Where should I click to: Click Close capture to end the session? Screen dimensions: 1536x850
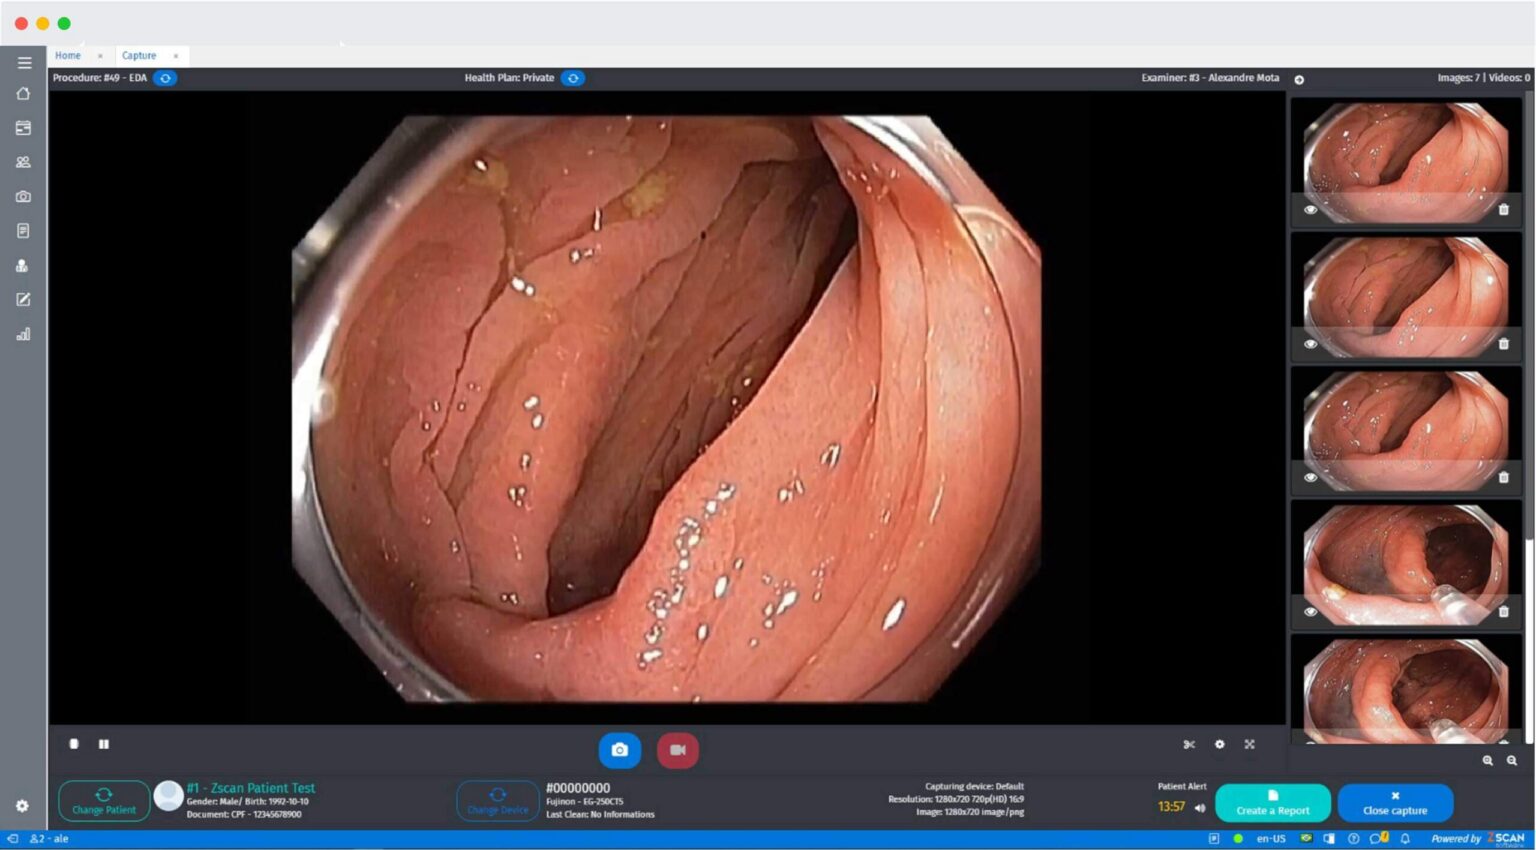pos(1394,802)
